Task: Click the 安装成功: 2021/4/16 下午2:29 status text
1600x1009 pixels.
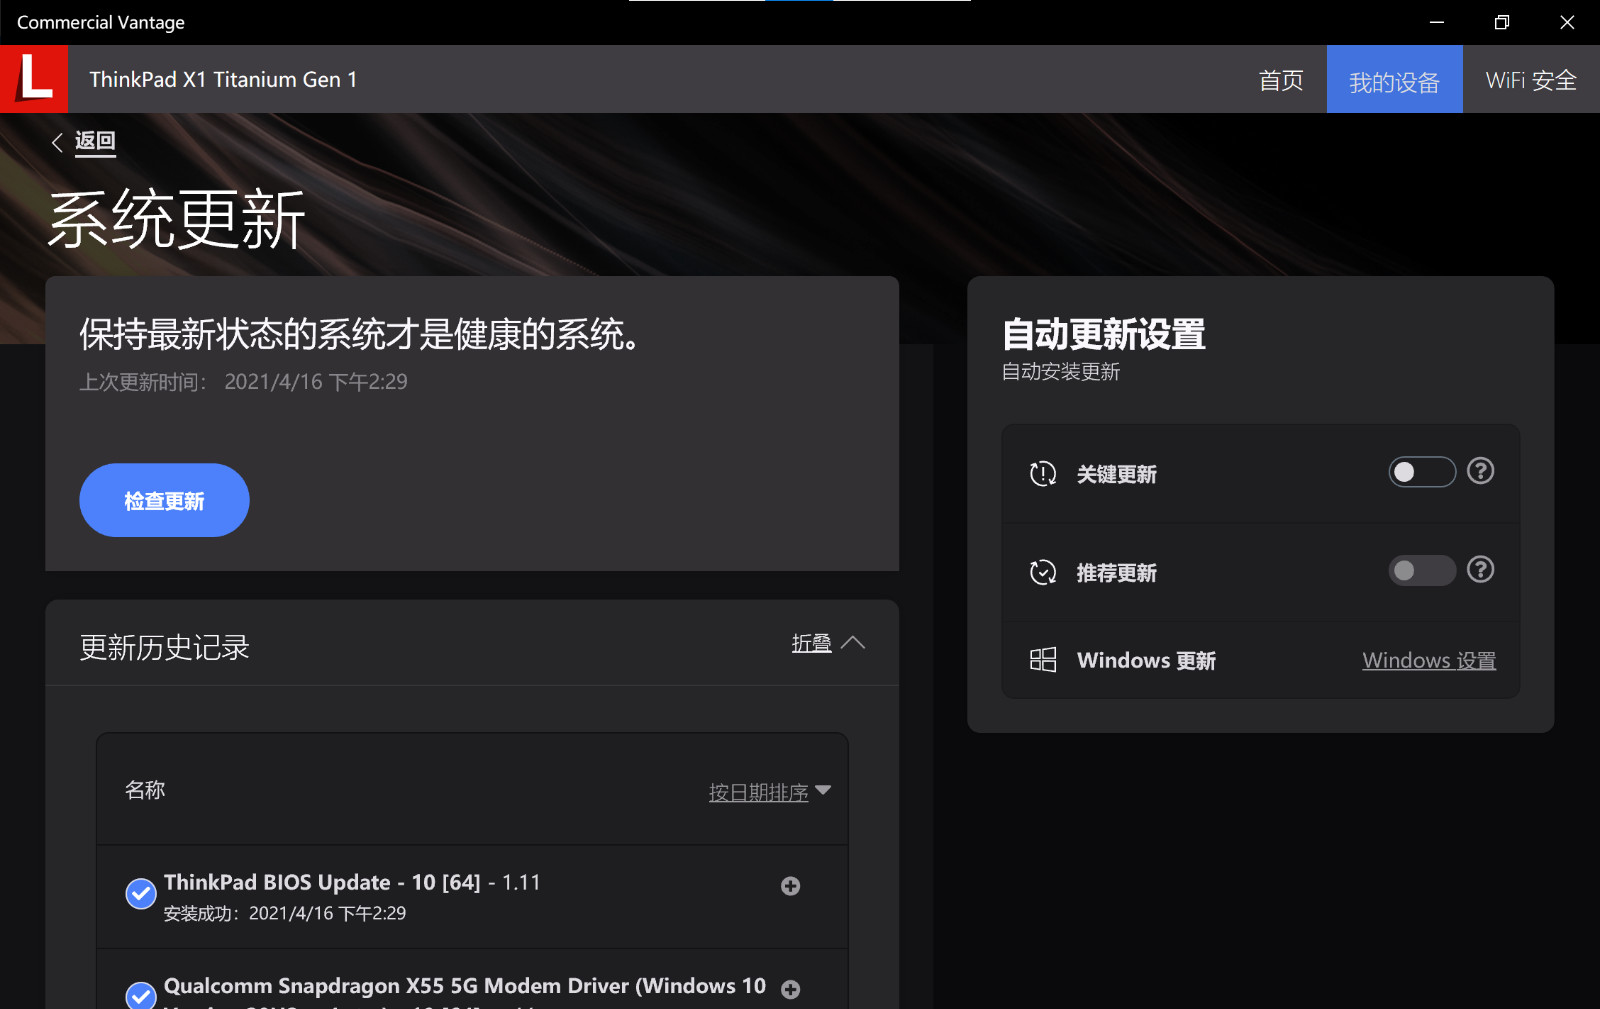Action: click(285, 913)
